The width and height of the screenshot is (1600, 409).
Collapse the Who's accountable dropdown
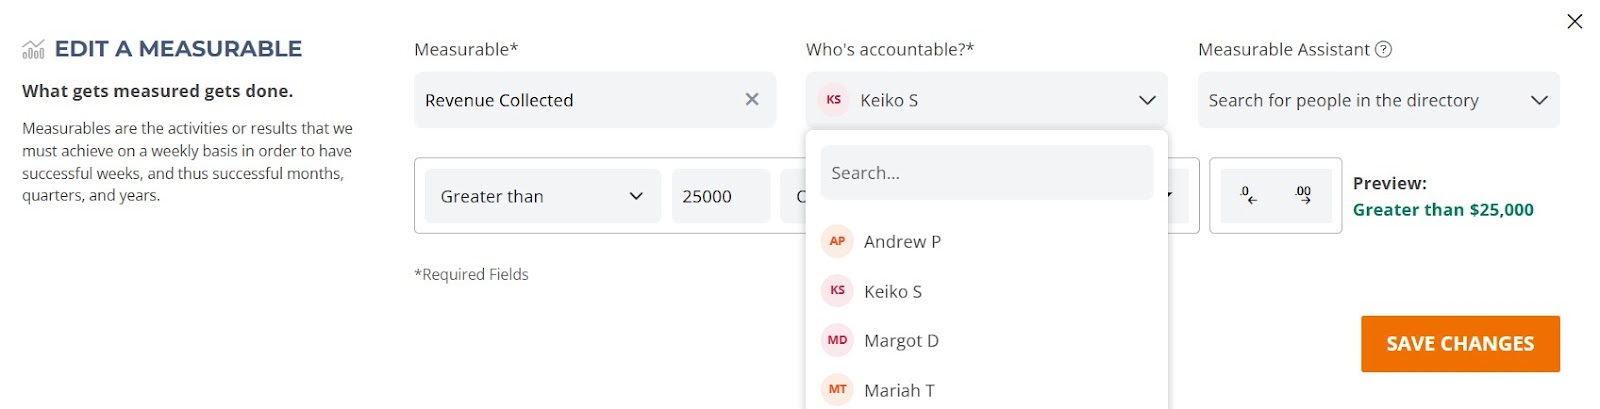click(1147, 100)
